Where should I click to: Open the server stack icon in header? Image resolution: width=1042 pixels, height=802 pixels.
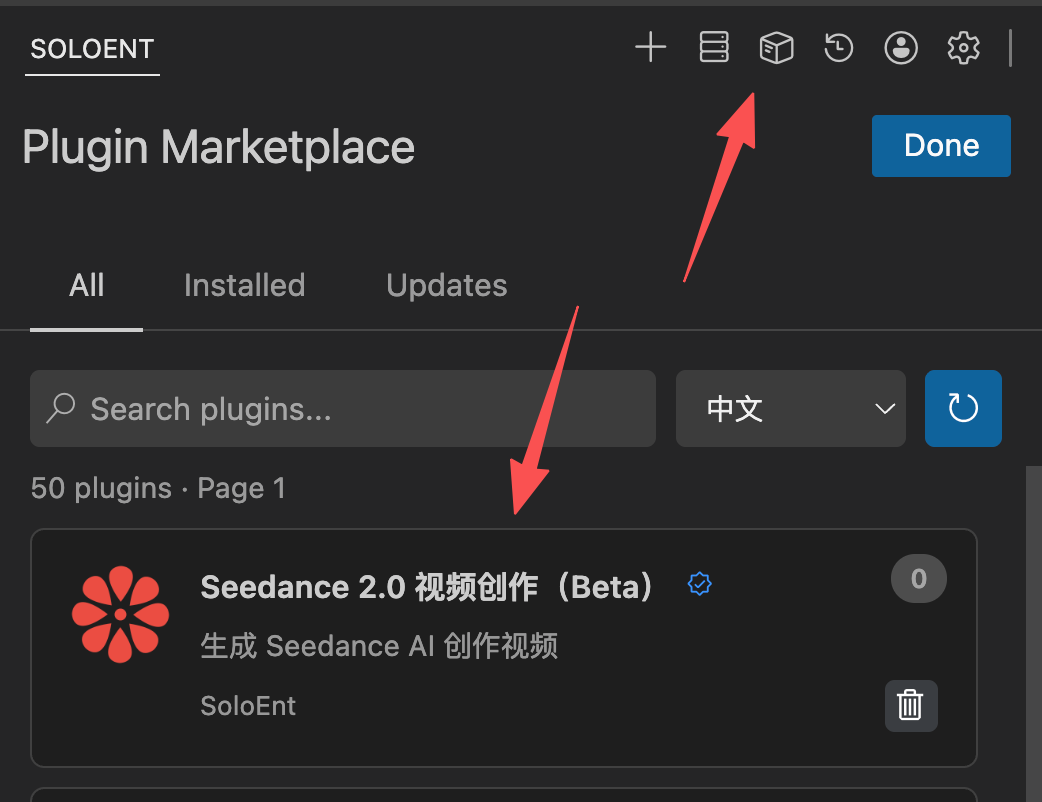pos(714,48)
